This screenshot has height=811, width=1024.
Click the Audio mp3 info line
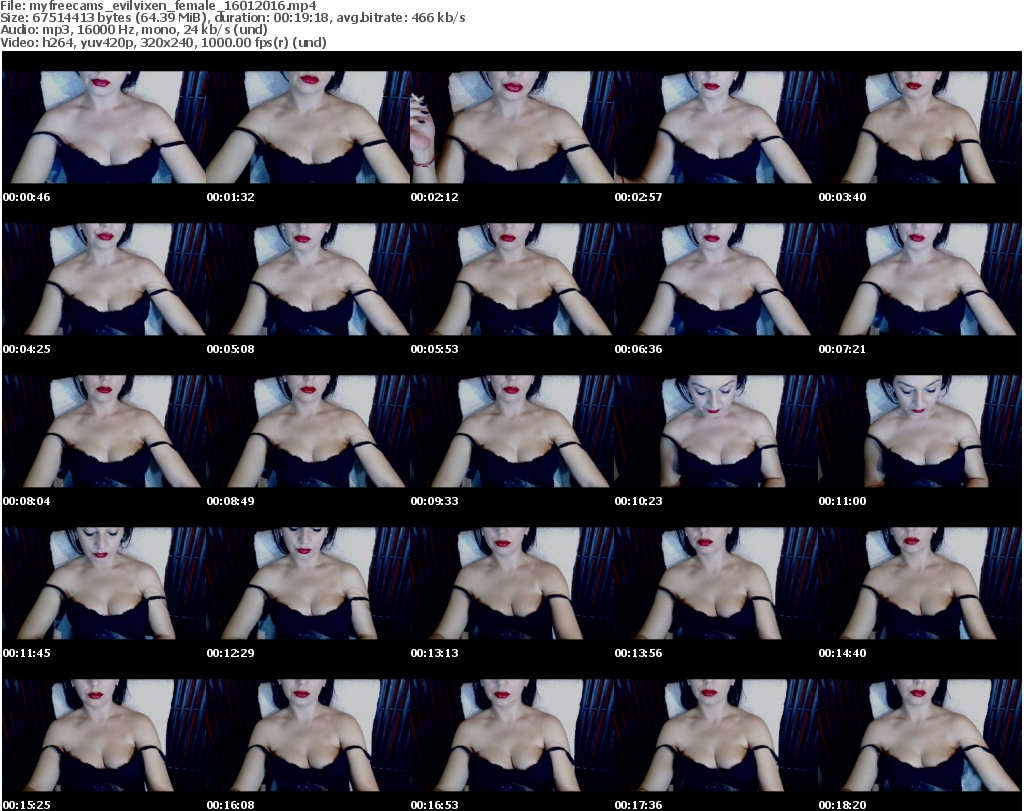point(134,30)
